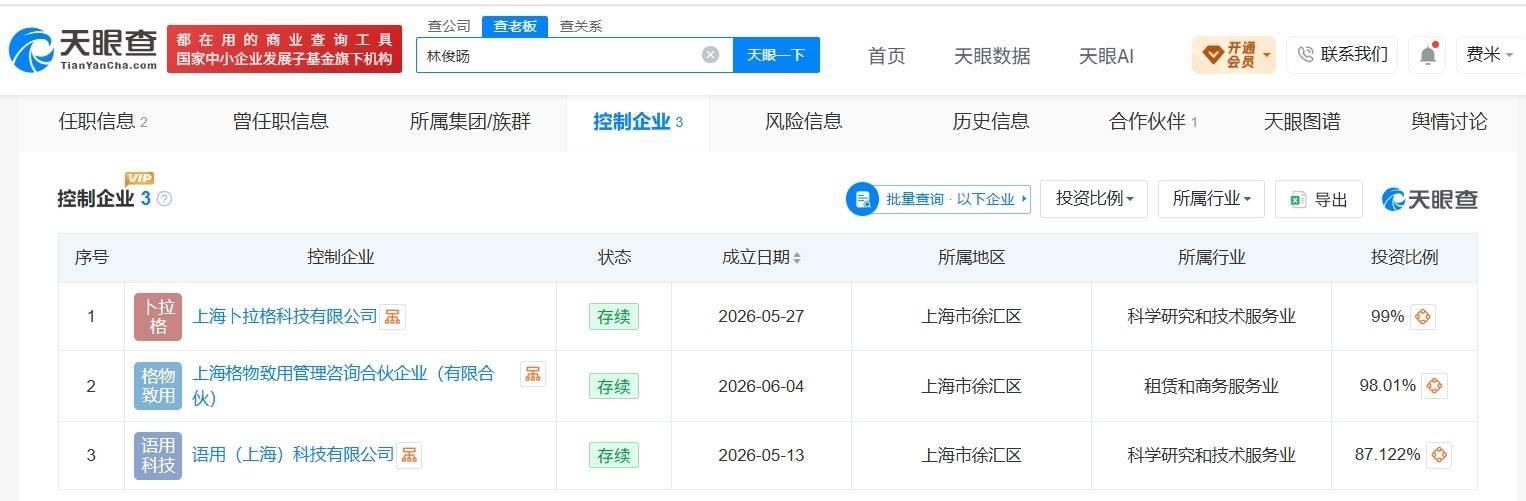This screenshot has width=1526, height=501.
Task: Click the 租赁和商务服务业 industry cell
Action: 1211,386
